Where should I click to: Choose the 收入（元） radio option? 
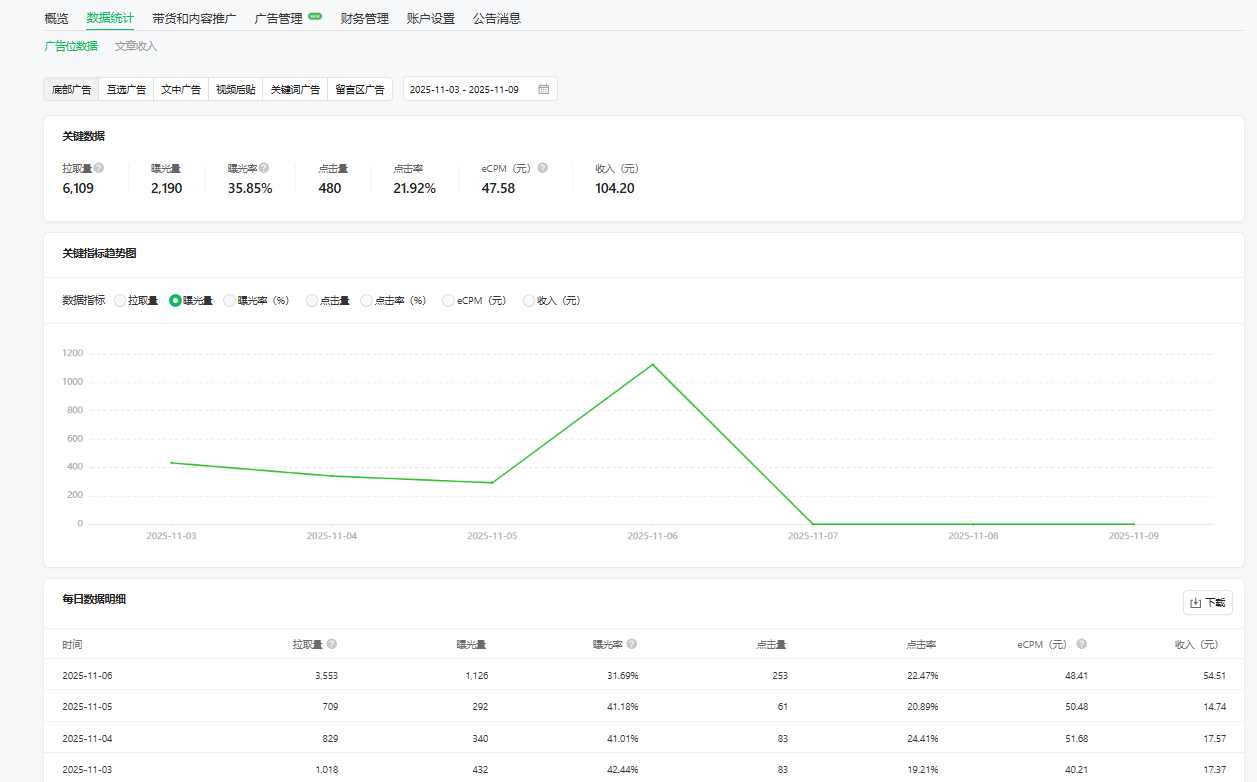[x=529, y=300]
